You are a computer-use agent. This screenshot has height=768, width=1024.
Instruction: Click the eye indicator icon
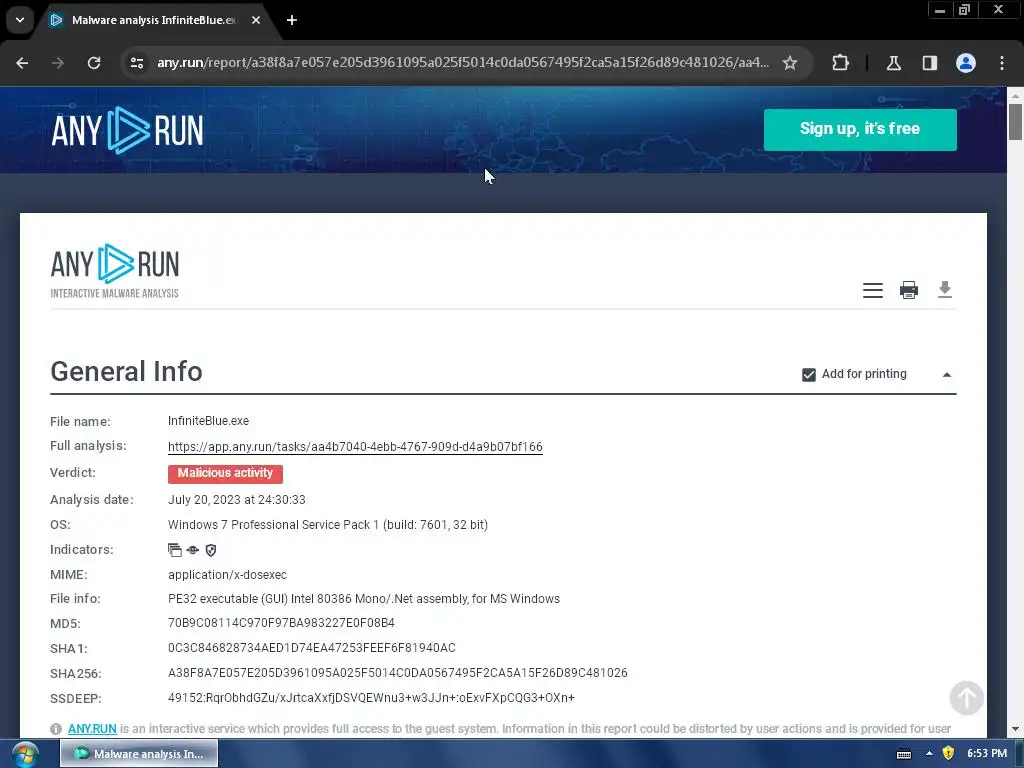point(193,551)
